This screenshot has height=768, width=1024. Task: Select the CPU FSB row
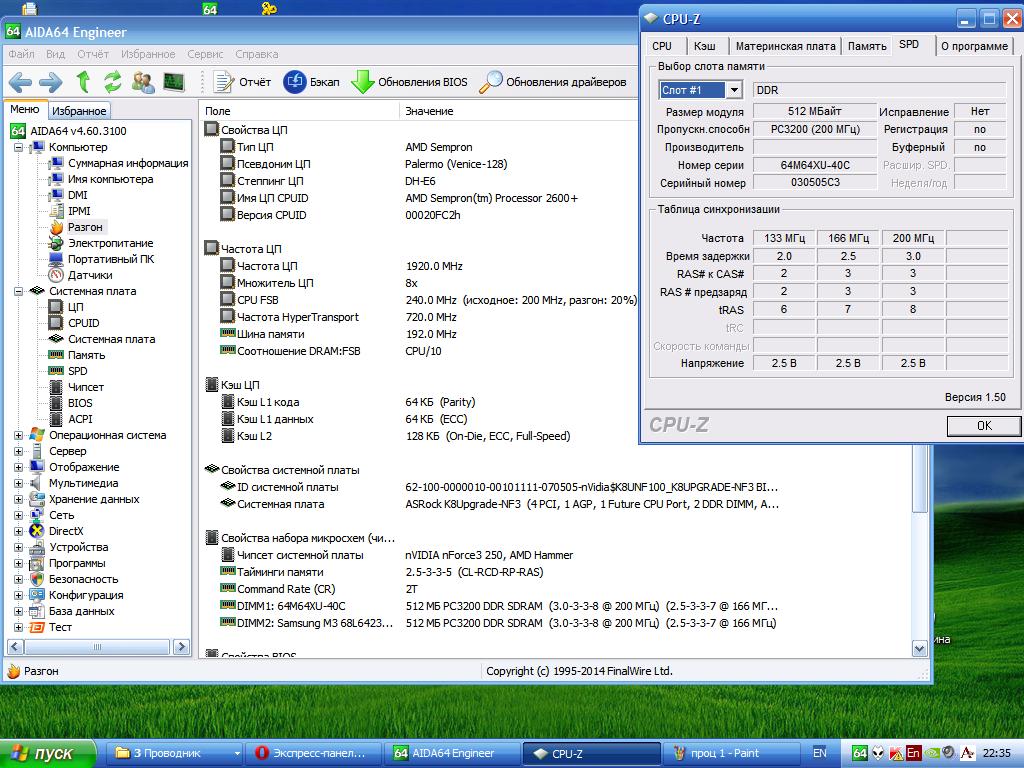click(428, 300)
